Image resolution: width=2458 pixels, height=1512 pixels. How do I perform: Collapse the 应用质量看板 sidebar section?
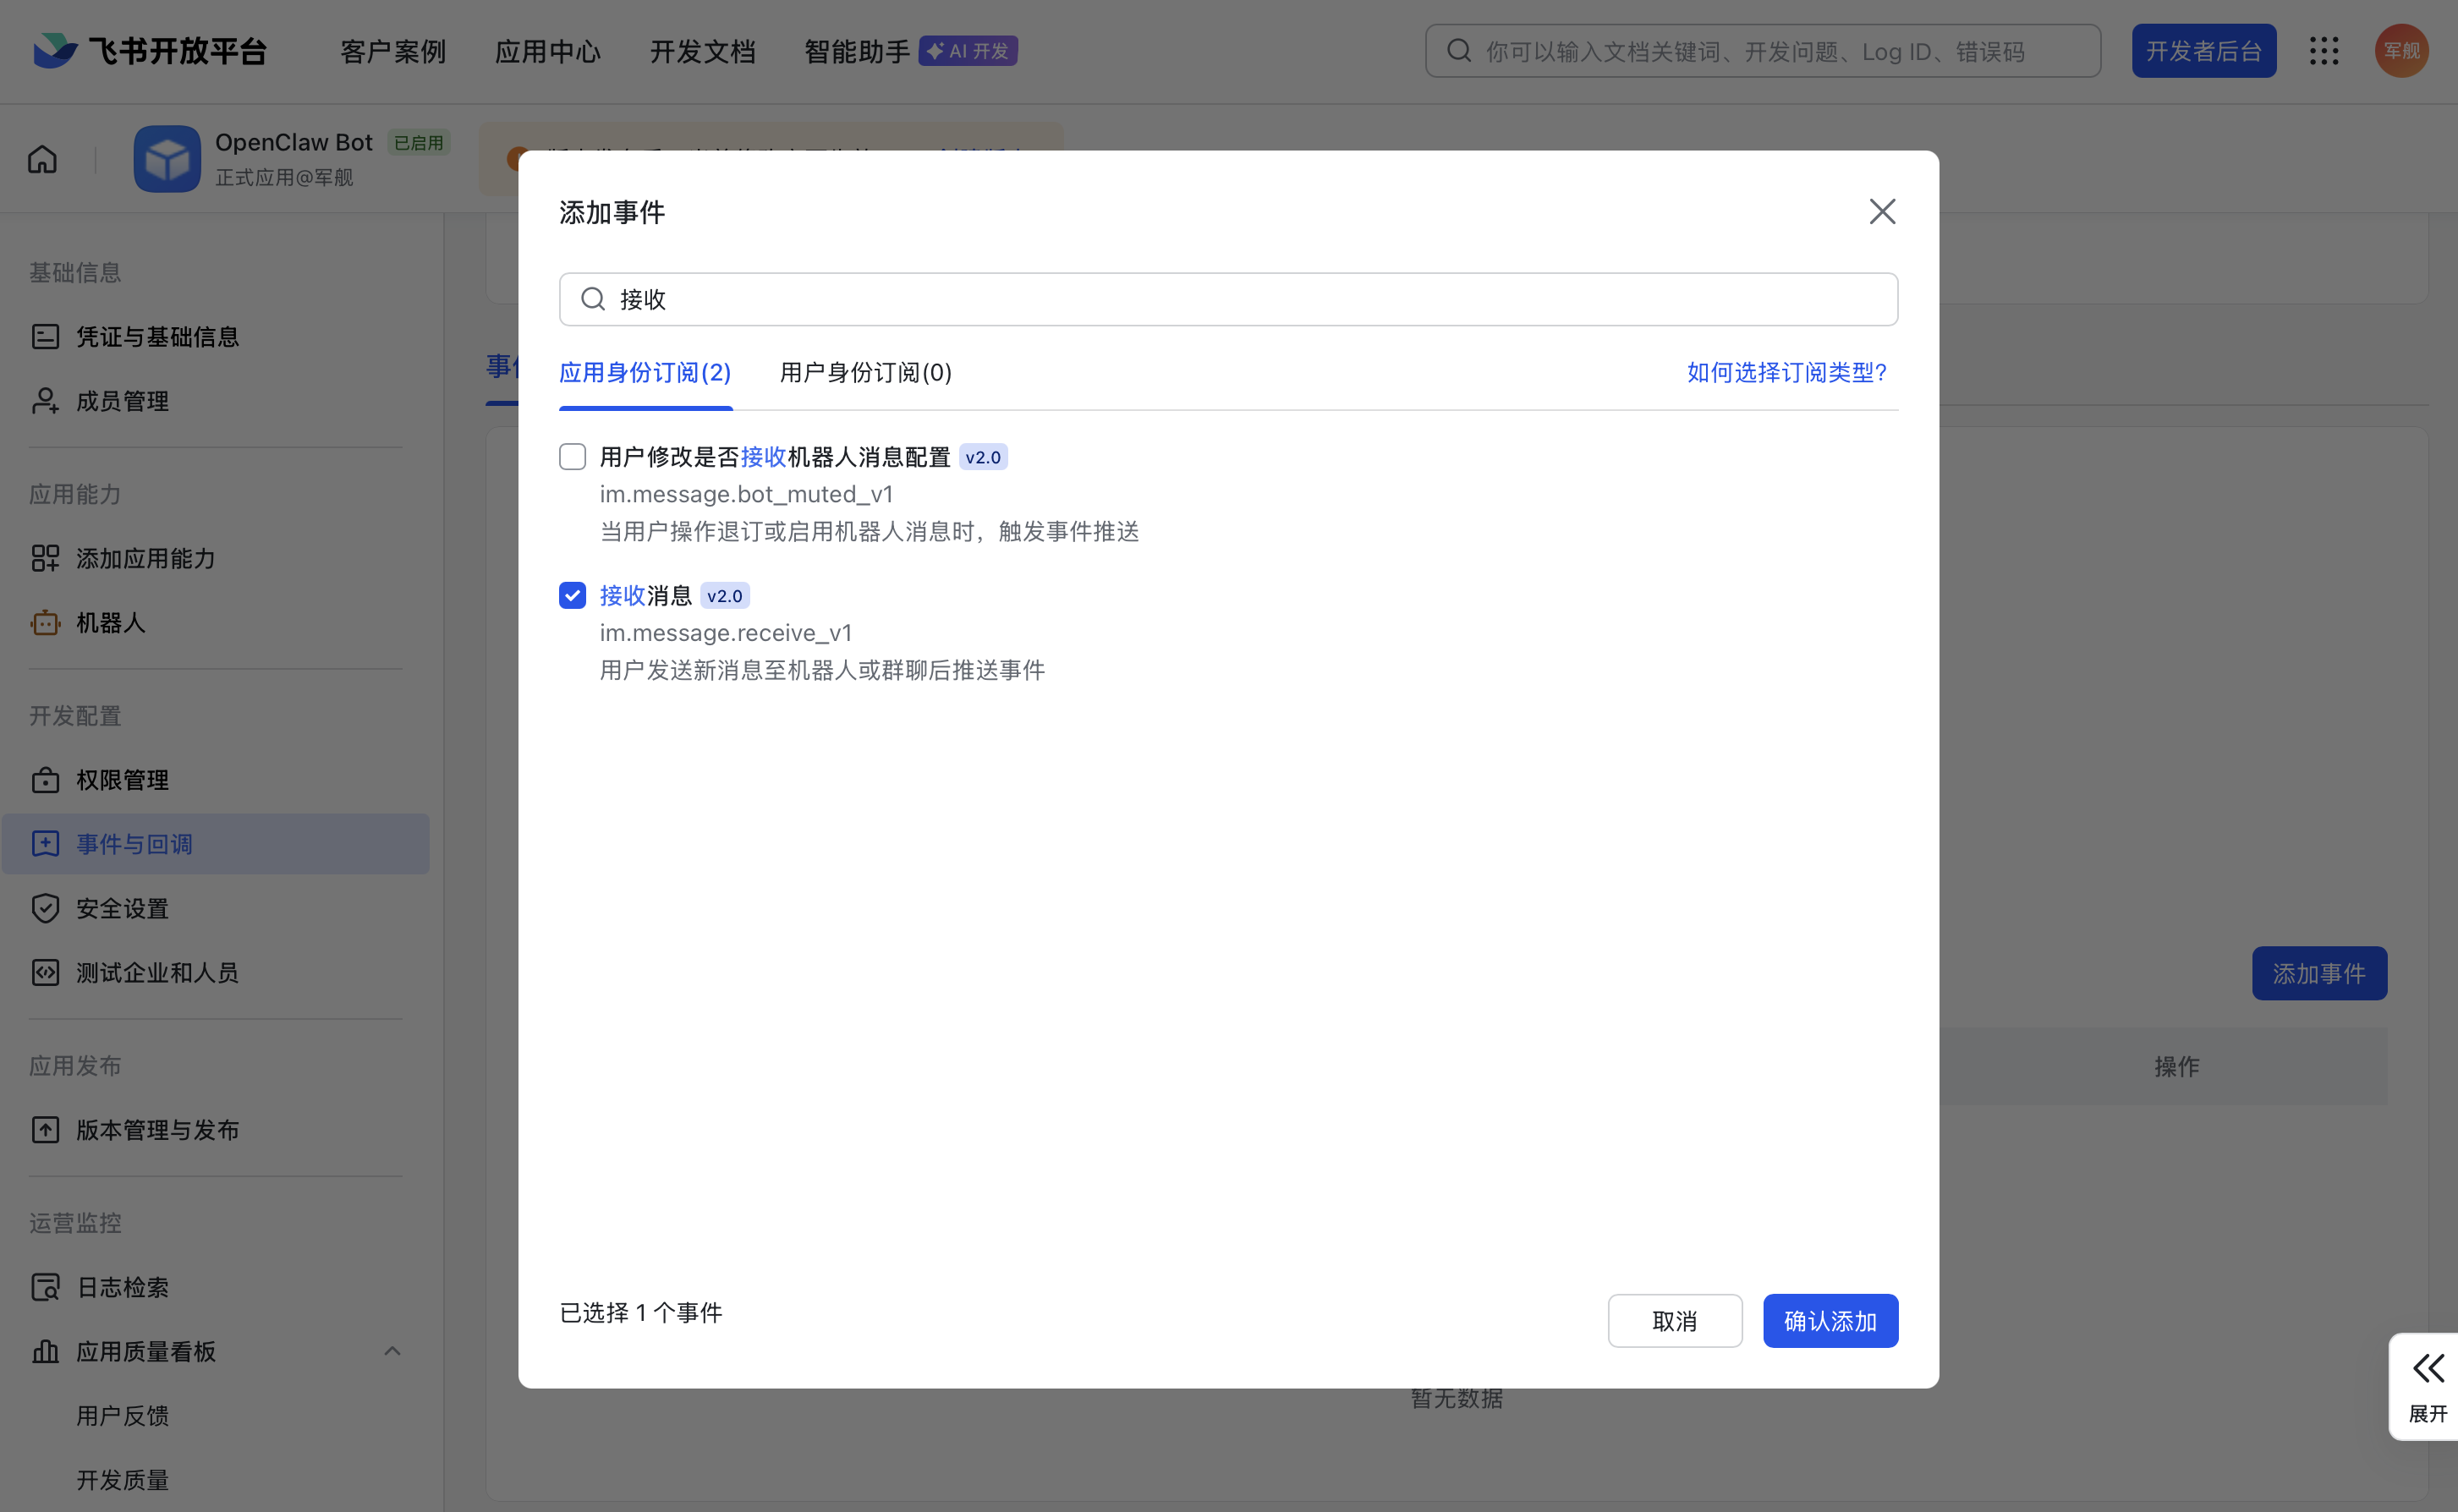392,1351
